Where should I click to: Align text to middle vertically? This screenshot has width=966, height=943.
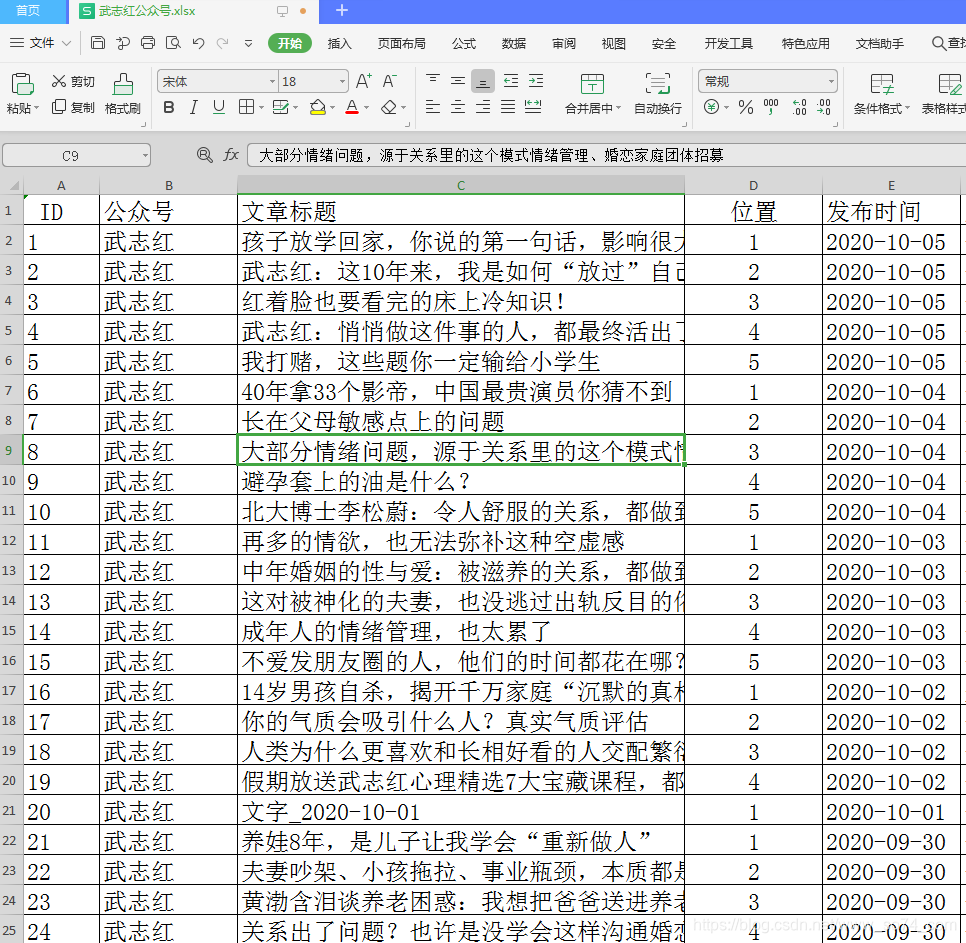pos(458,81)
